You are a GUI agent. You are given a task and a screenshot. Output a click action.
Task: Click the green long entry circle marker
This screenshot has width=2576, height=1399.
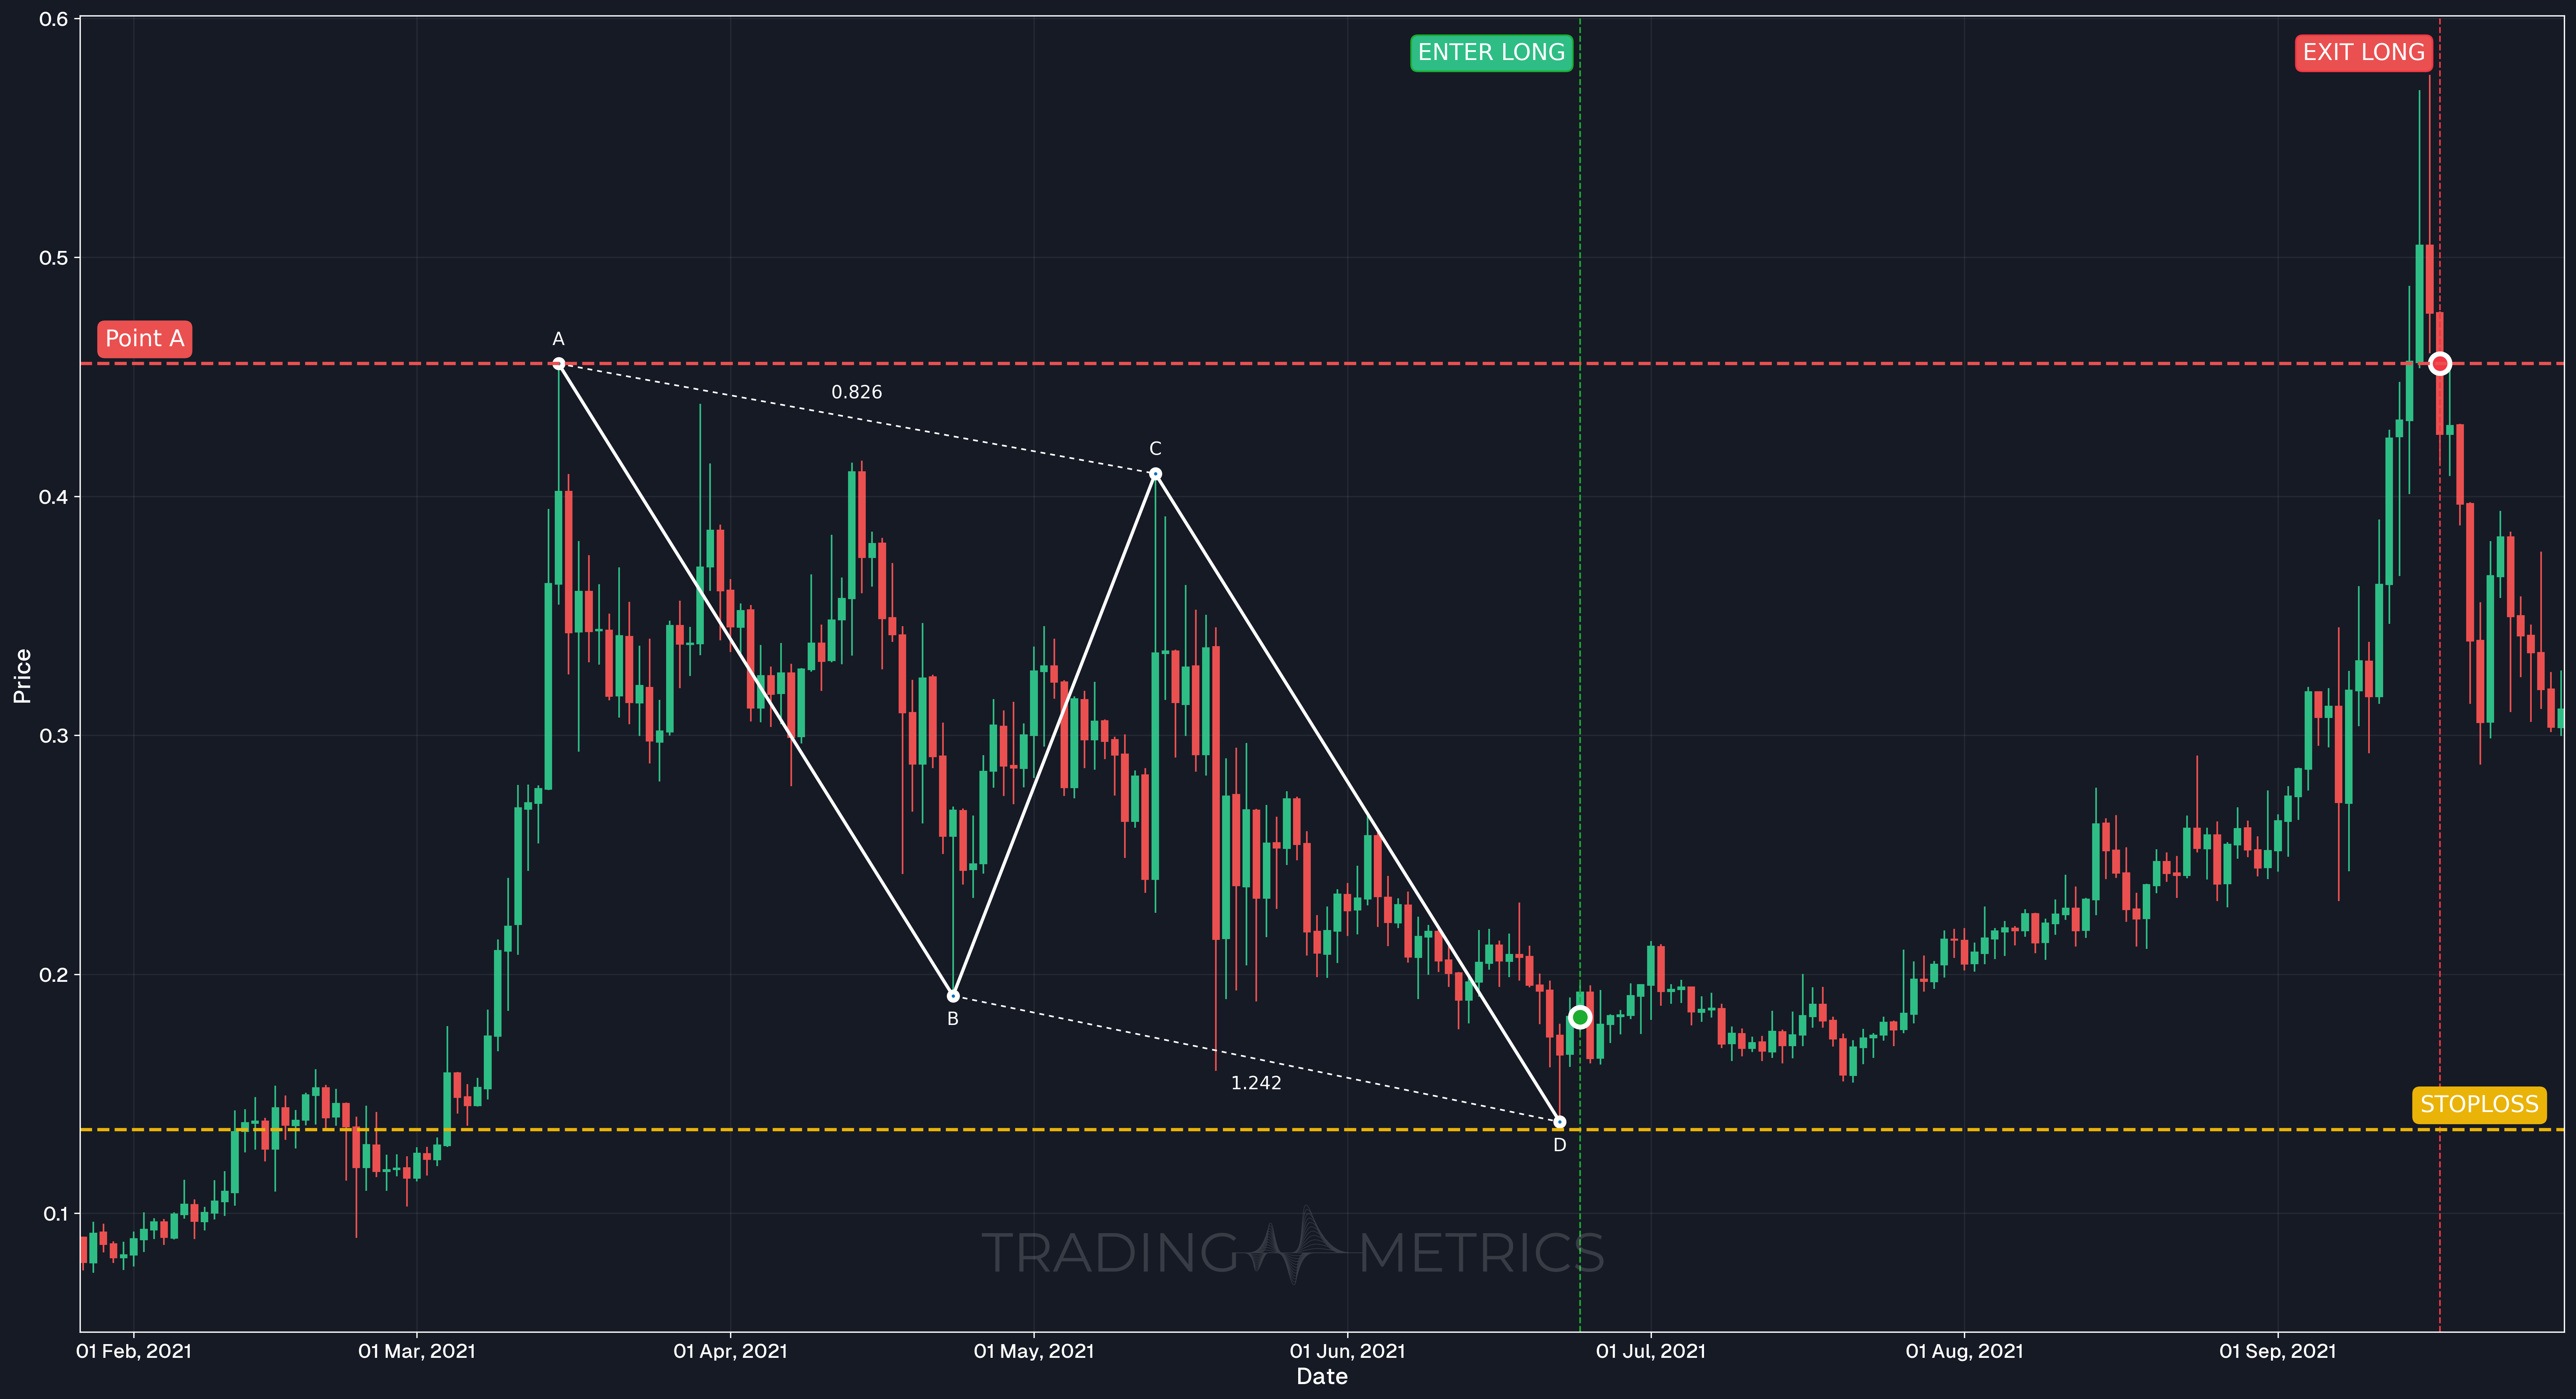coord(1580,1017)
